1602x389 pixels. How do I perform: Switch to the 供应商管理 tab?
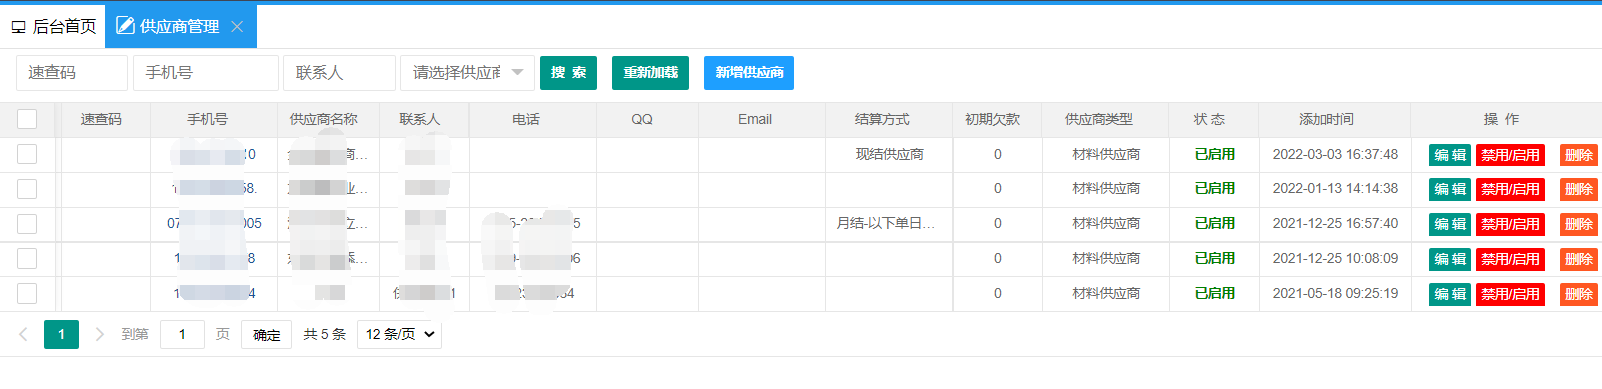pos(180,27)
